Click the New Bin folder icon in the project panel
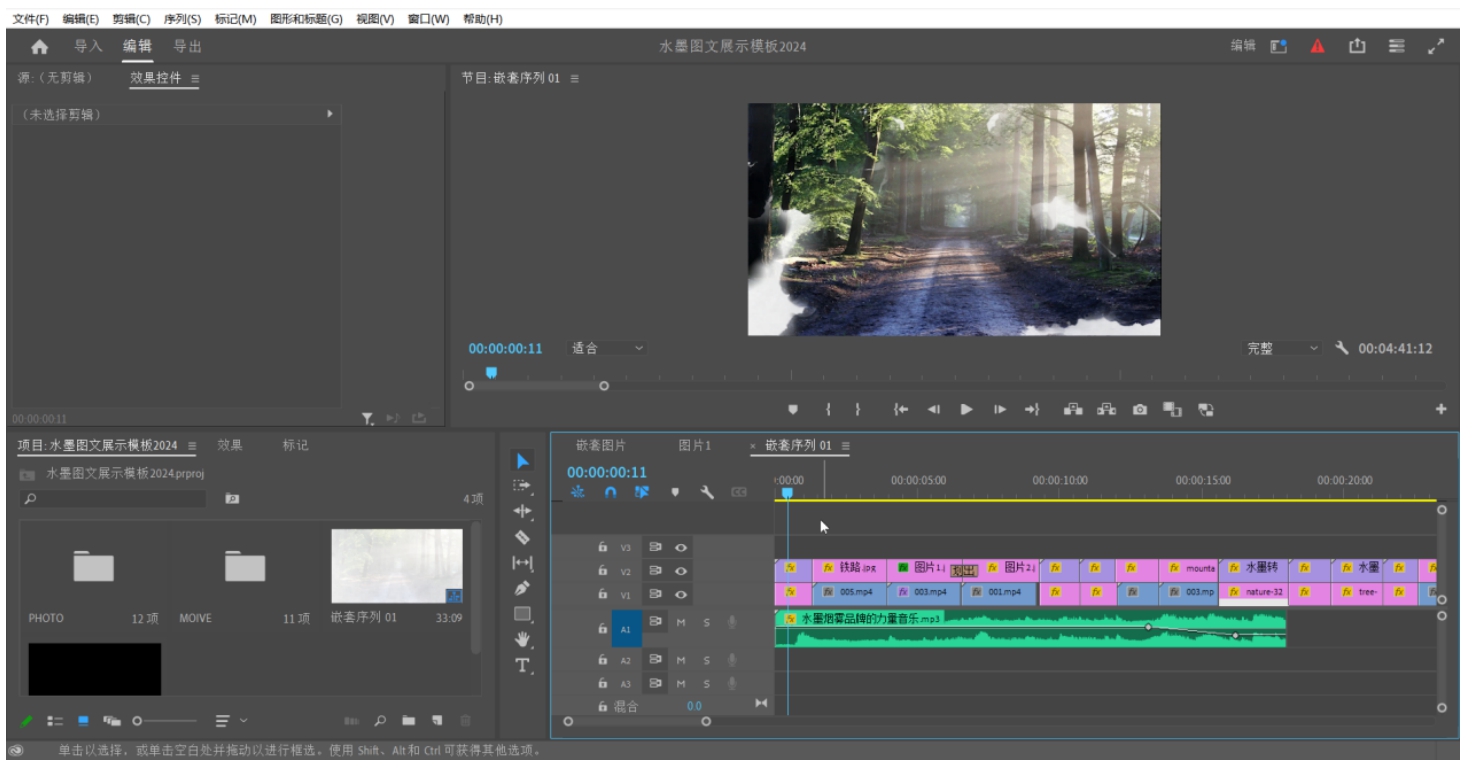 (x=408, y=720)
